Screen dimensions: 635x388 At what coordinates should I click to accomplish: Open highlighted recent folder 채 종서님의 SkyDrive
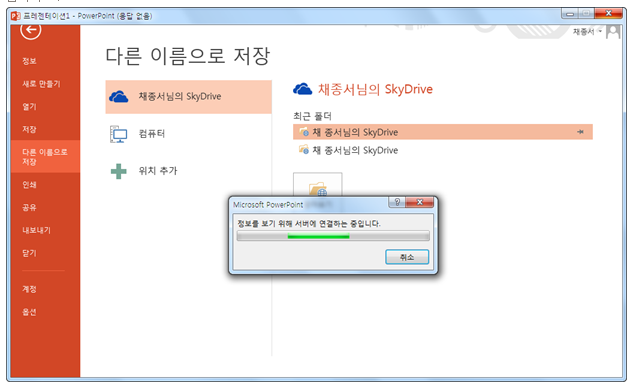[443, 132]
